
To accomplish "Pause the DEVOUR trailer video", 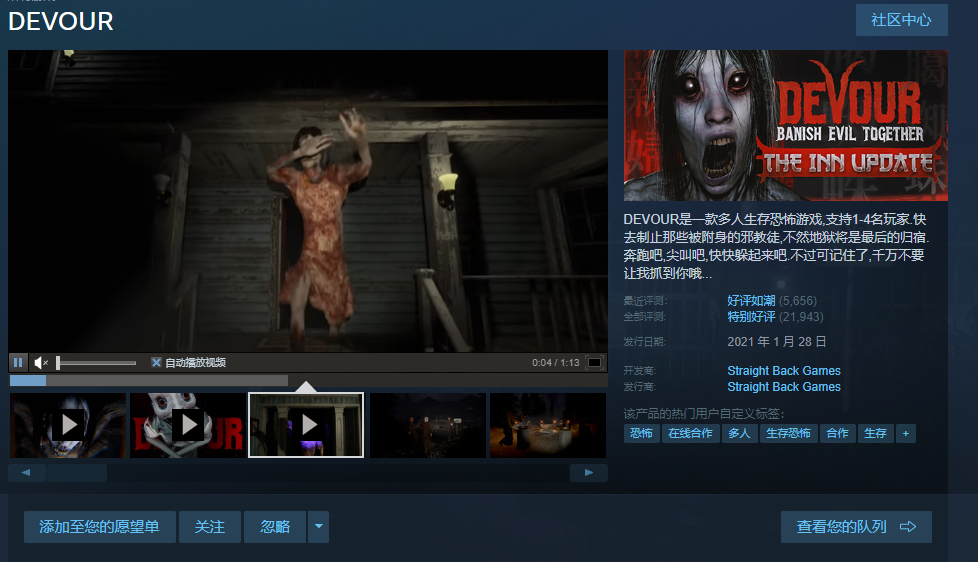I will click(x=18, y=362).
